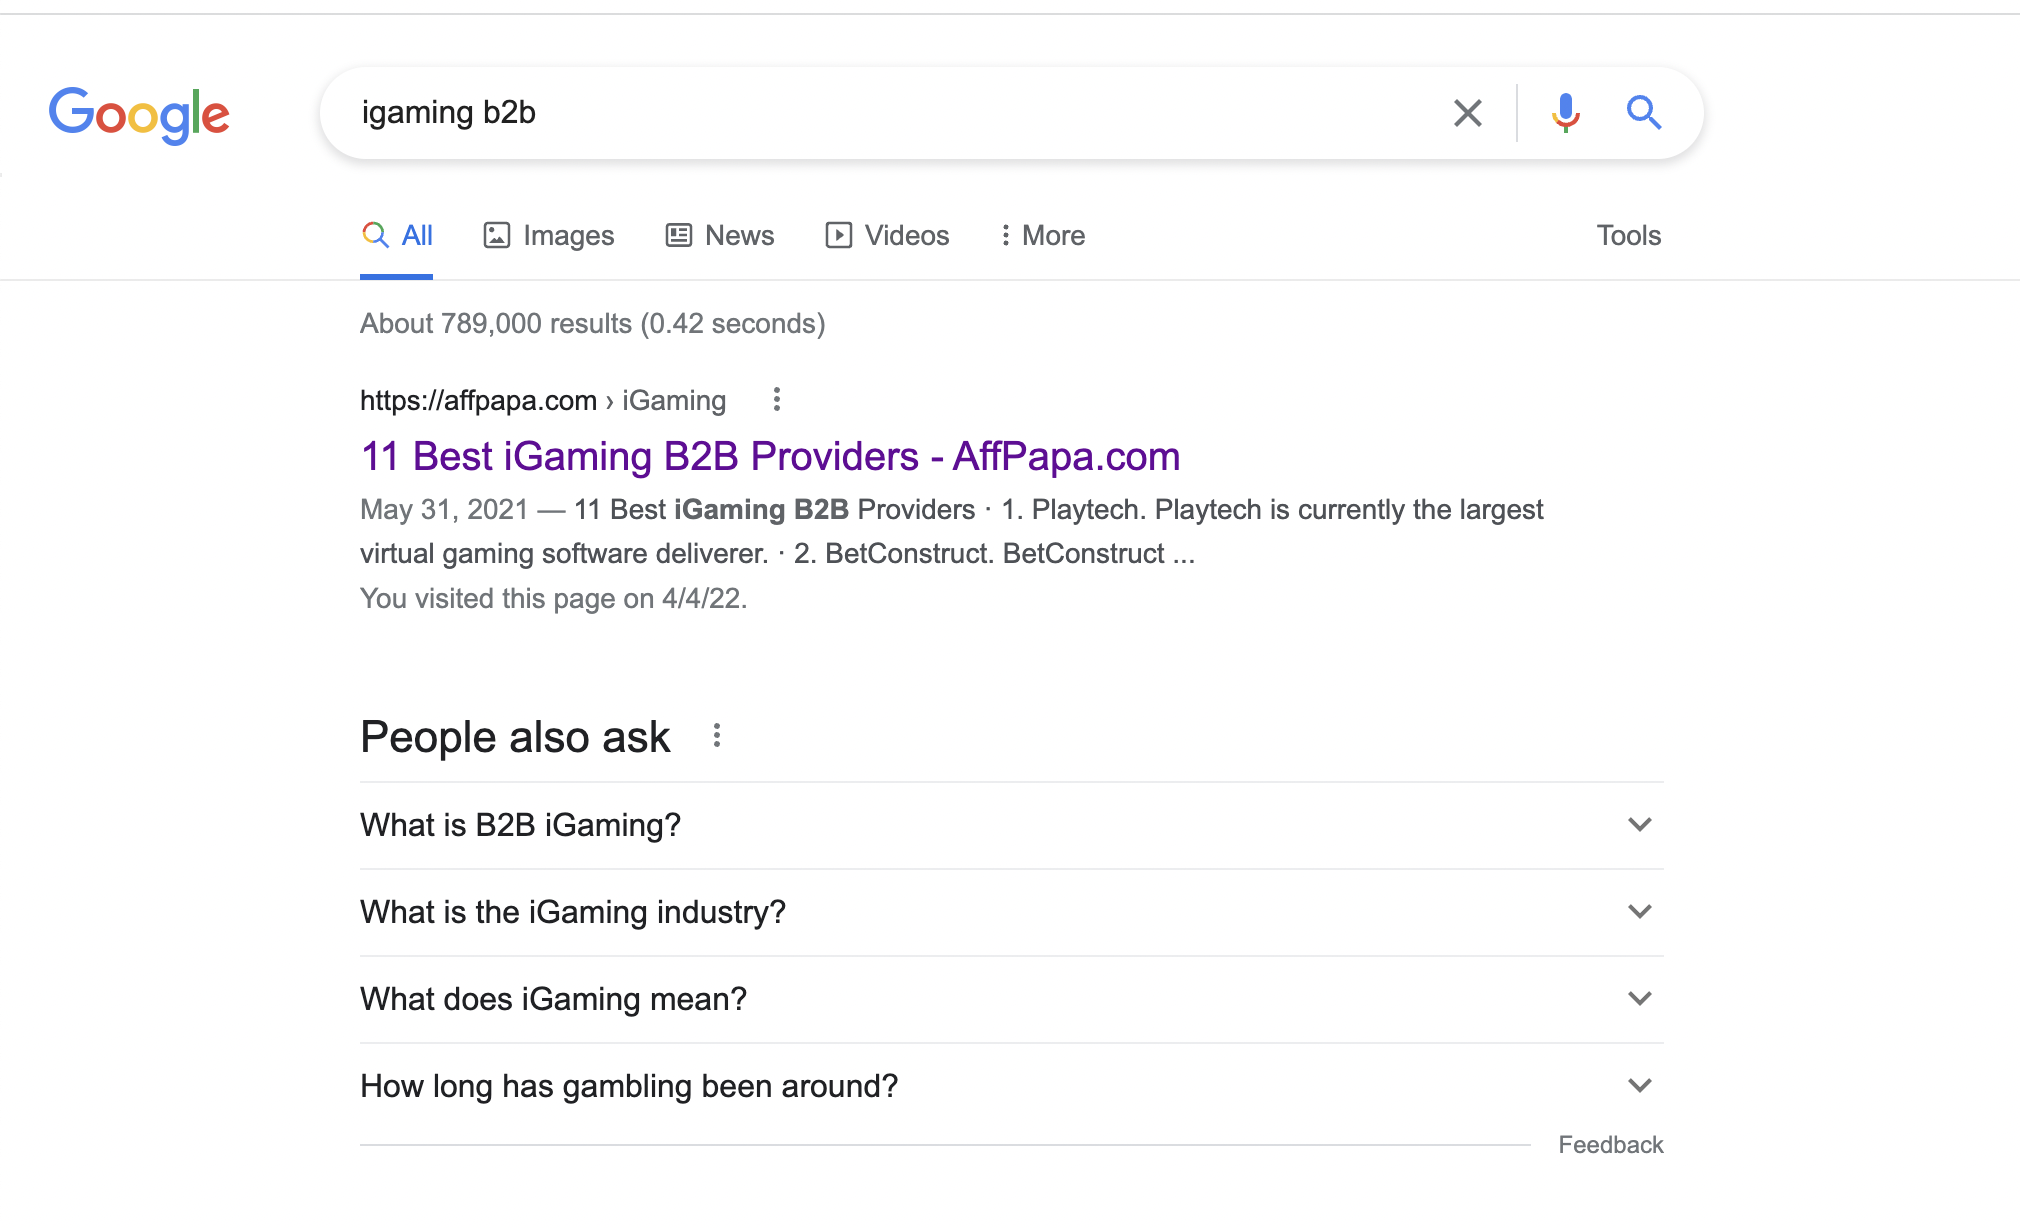Screen dimensions: 2020x1228
Task: Select the All tab
Action: point(397,236)
